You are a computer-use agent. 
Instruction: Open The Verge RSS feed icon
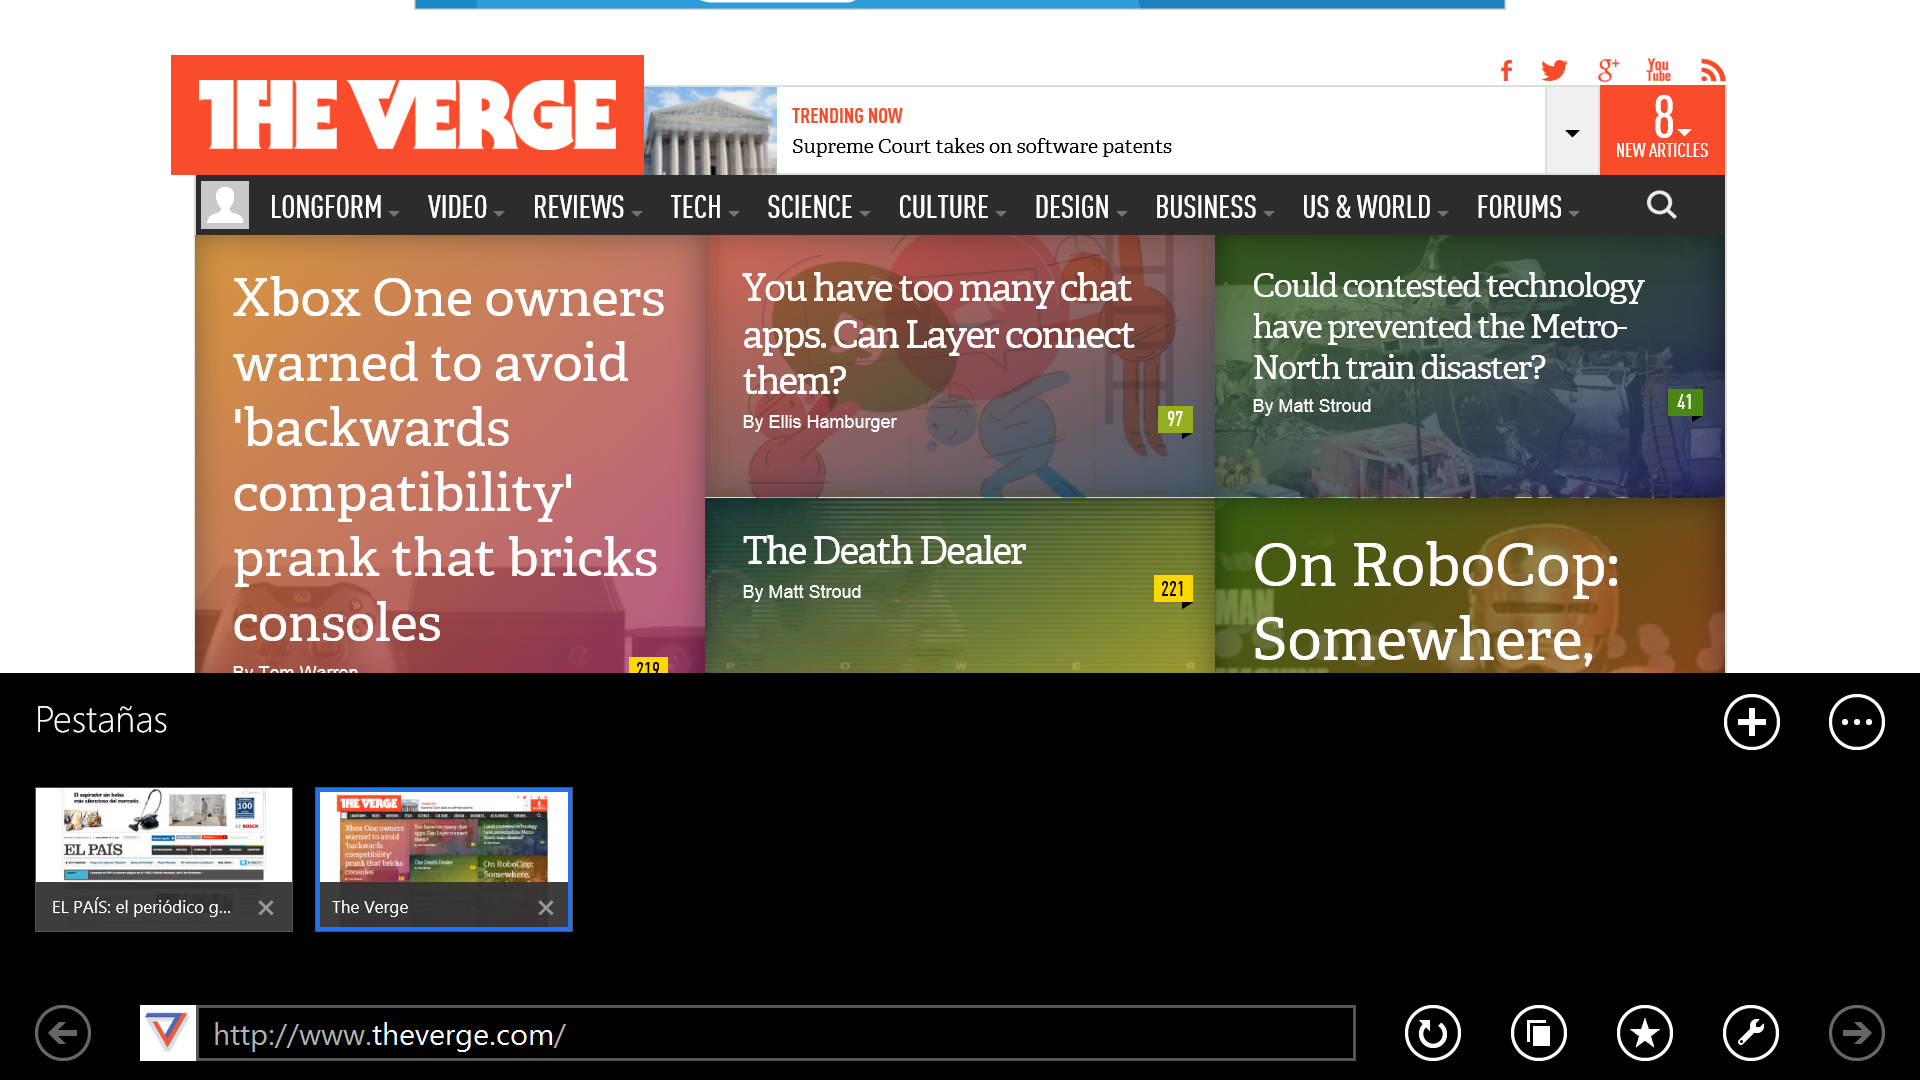coord(1712,70)
